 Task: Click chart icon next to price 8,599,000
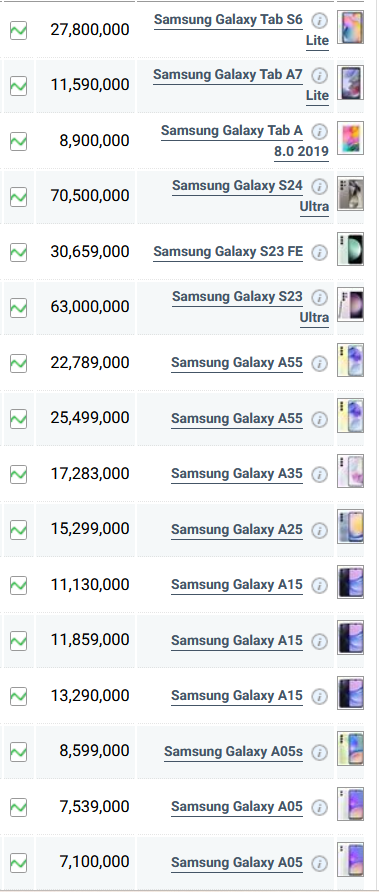coord(19,752)
